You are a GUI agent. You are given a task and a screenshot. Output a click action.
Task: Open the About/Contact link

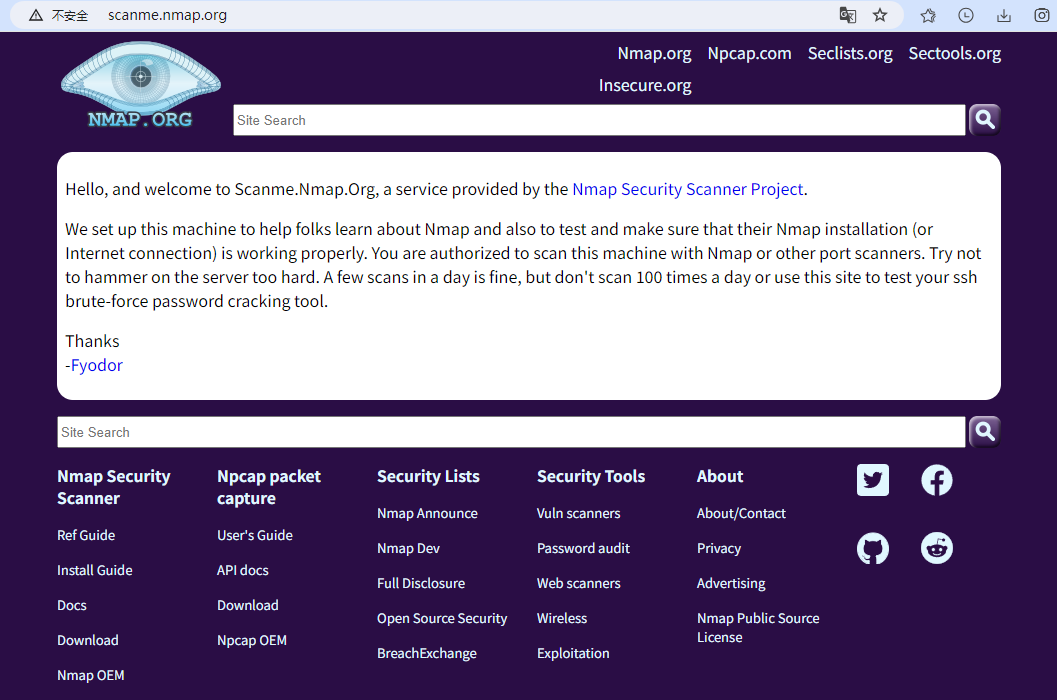741,514
